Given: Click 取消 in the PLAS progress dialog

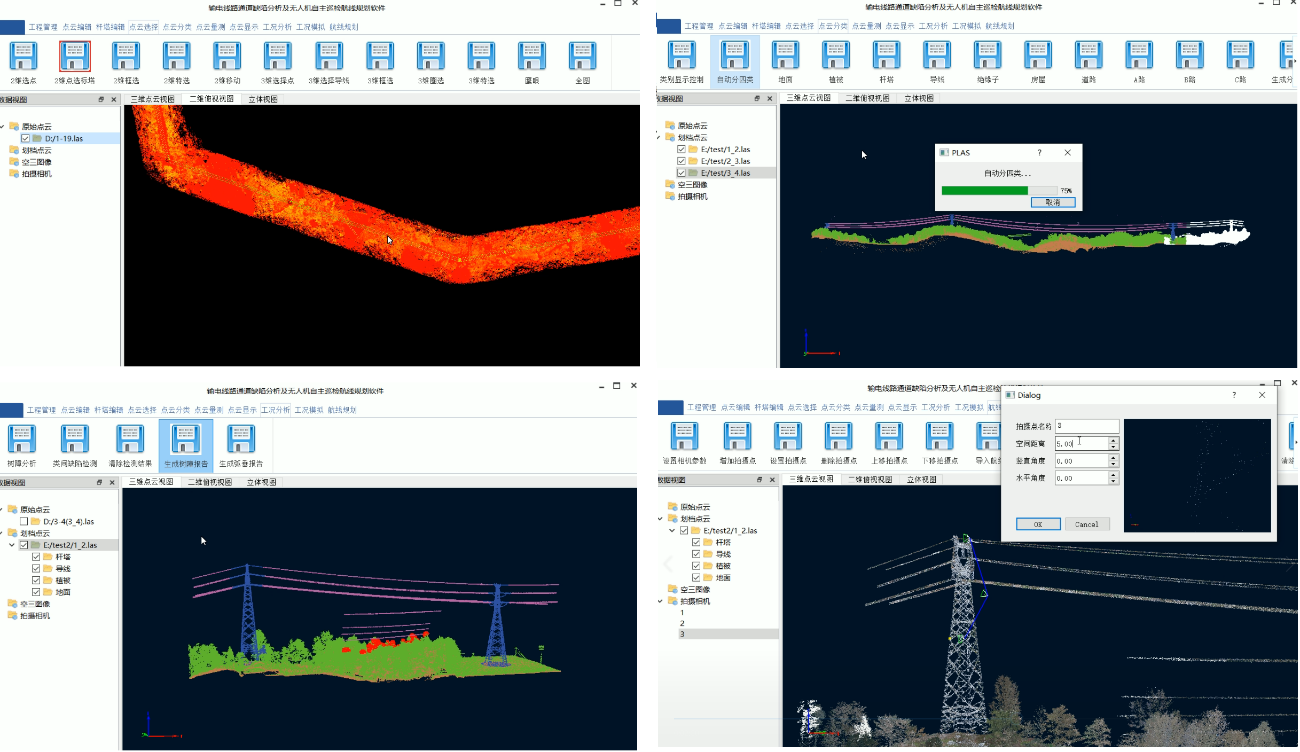Looking at the screenshot, I should pyautogui.click(x=1052, y=202).
